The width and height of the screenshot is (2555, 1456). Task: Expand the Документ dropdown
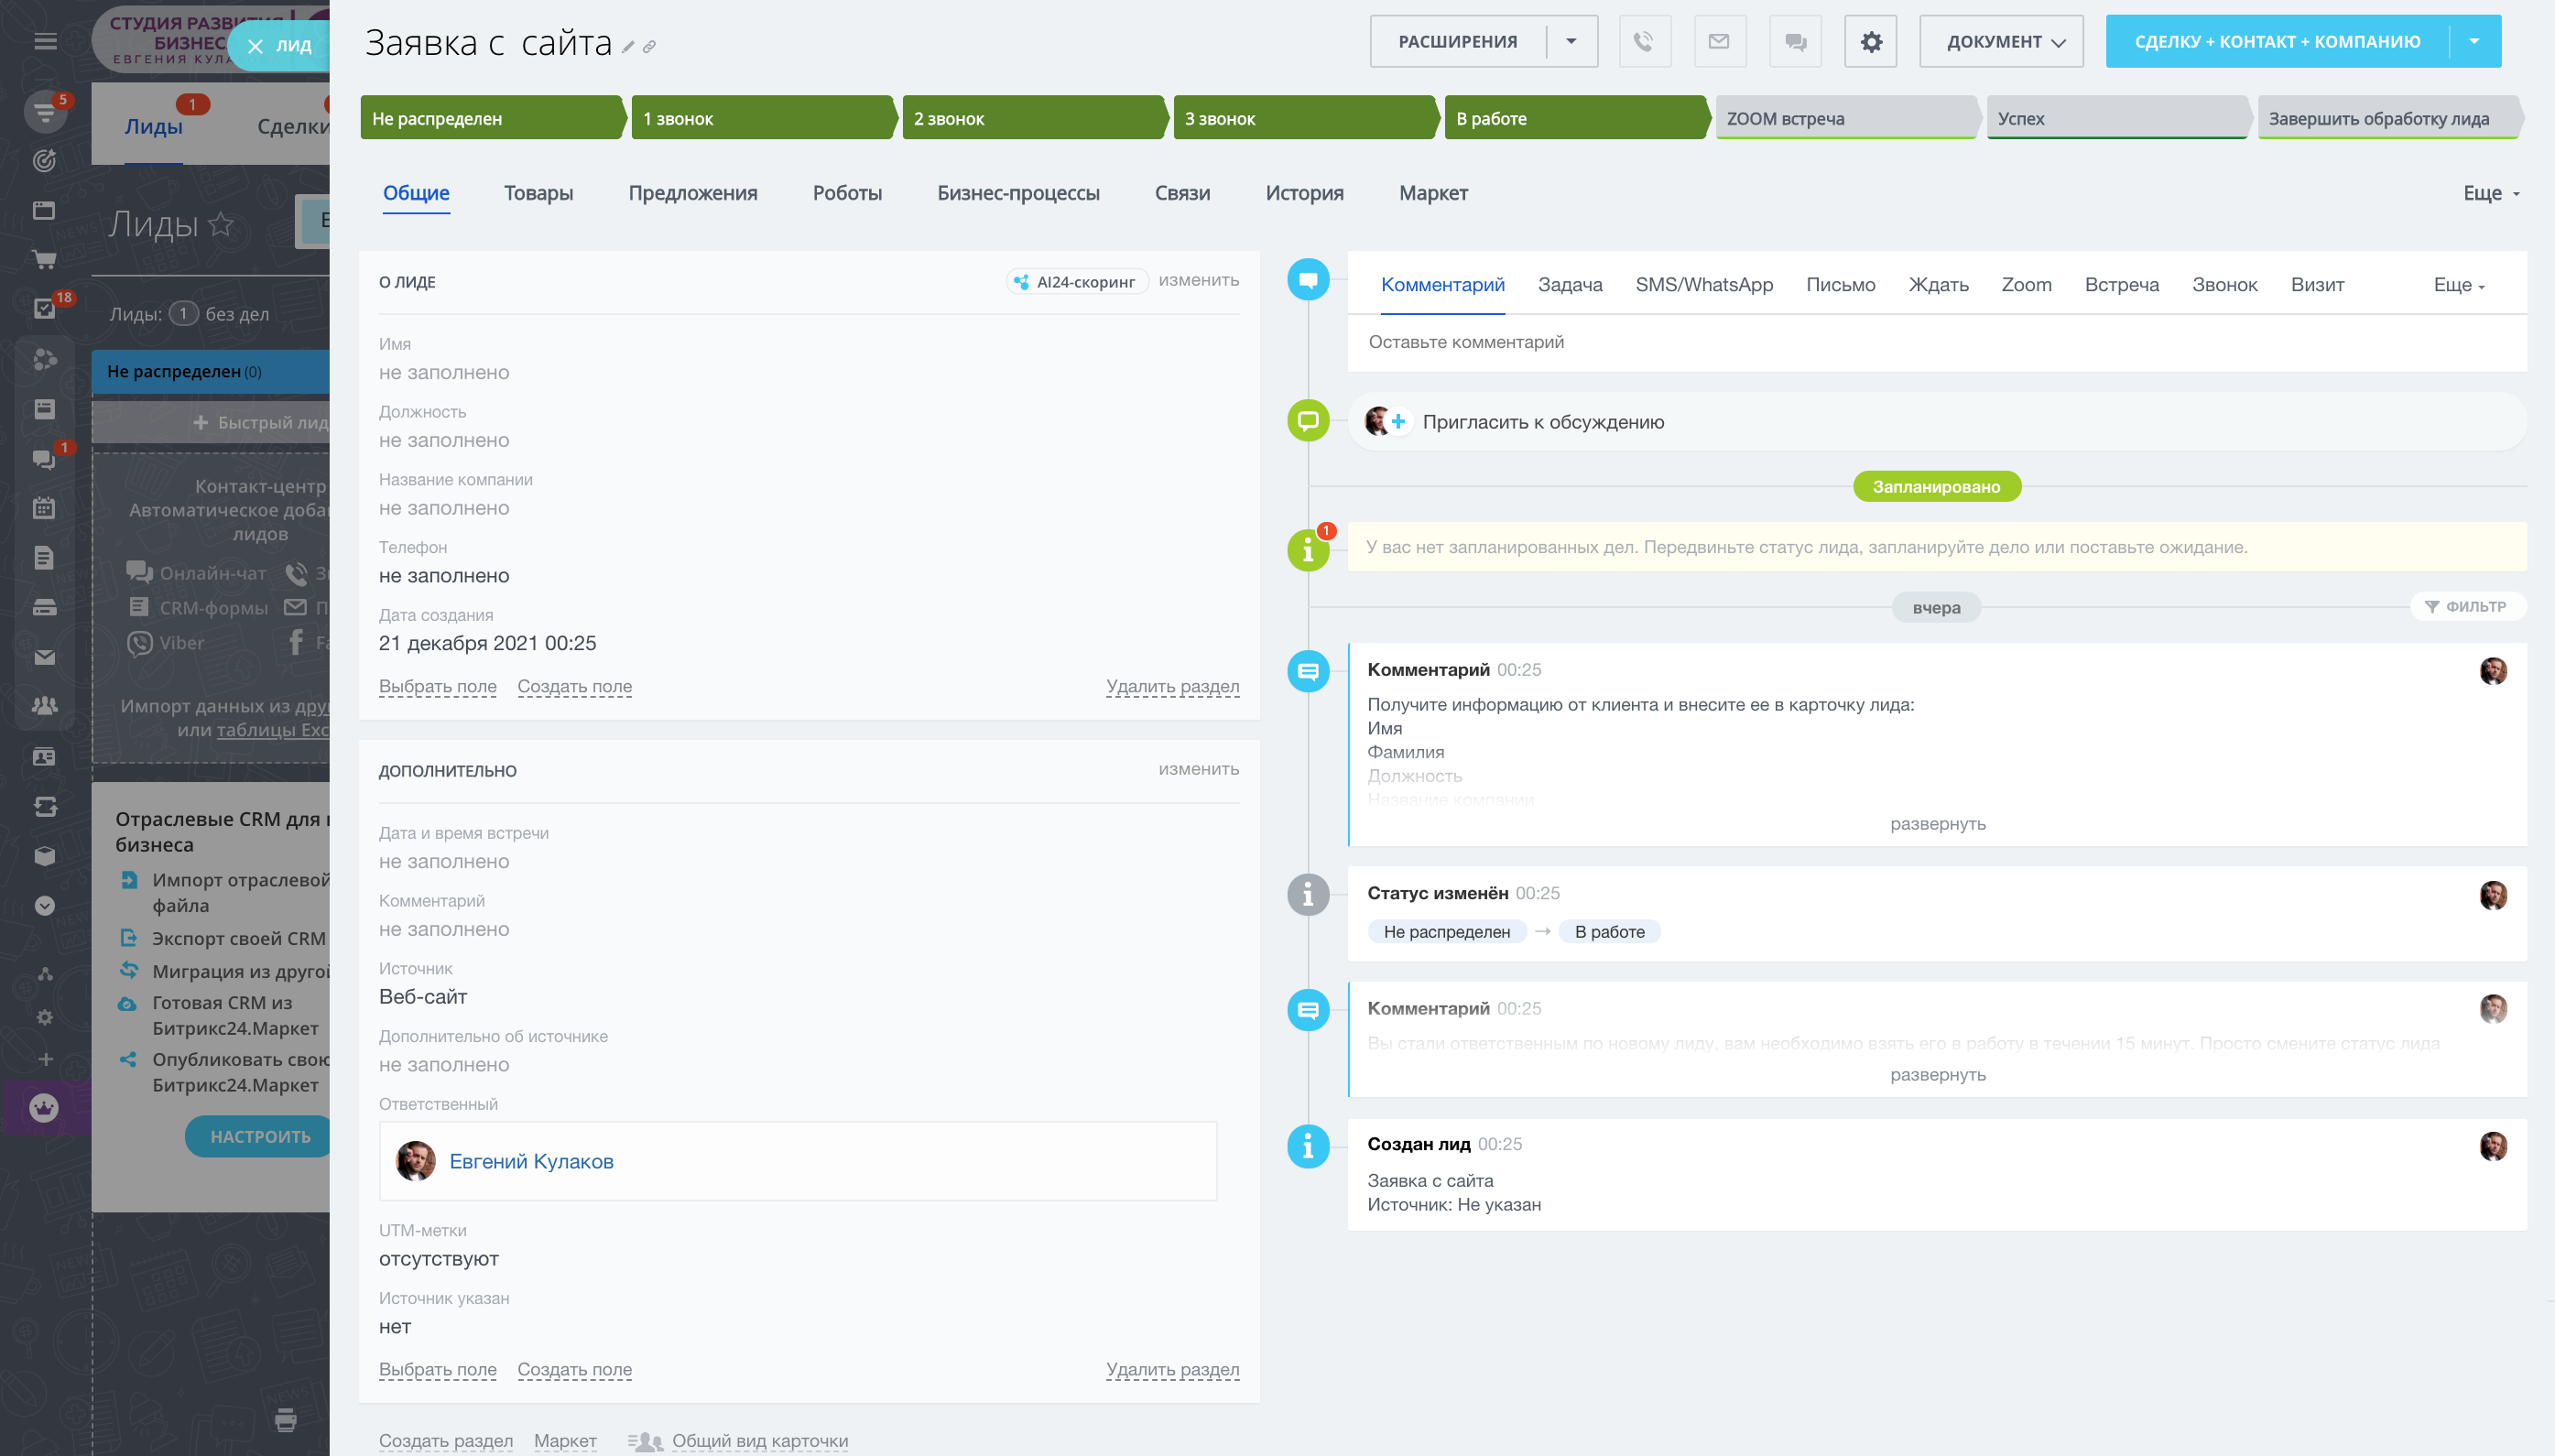pyautogui.click(x=2001, y=42)
